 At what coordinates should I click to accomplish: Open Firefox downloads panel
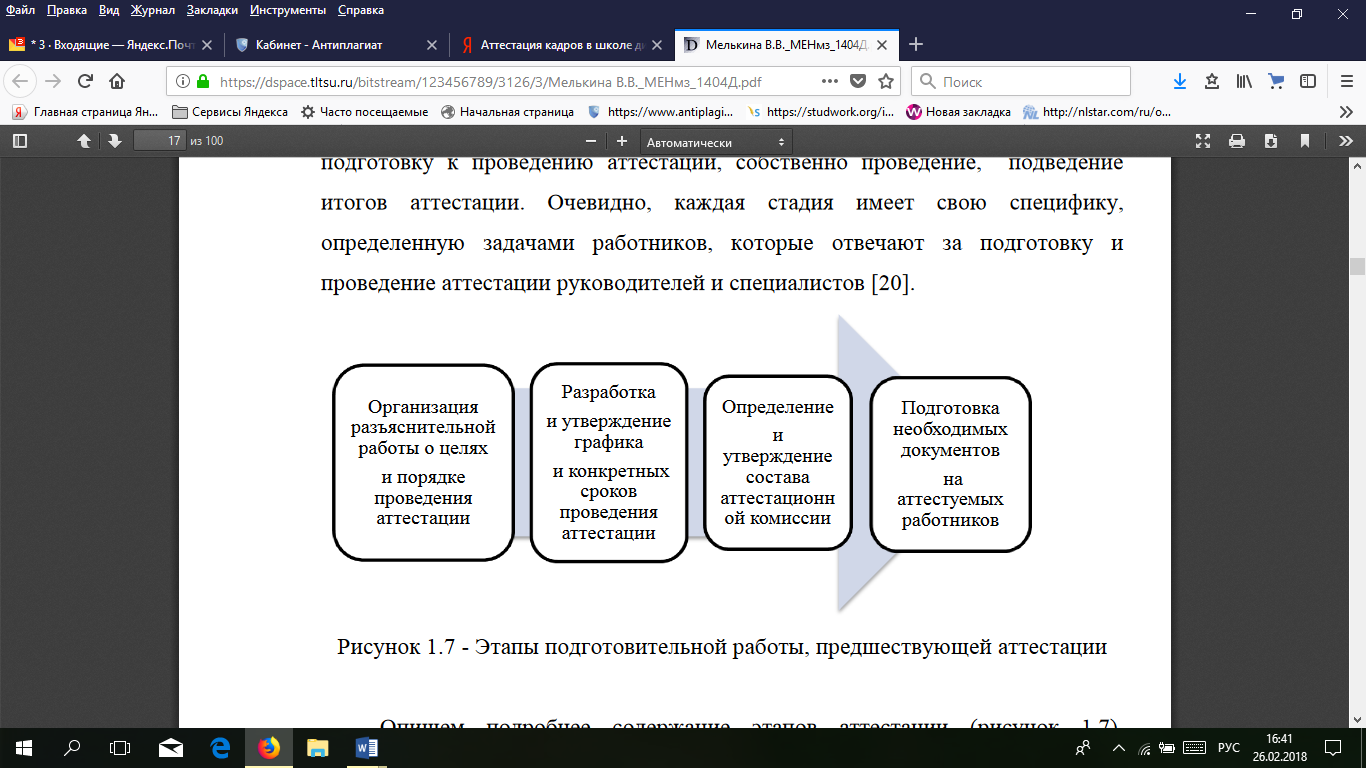[x=1180, y=82]
